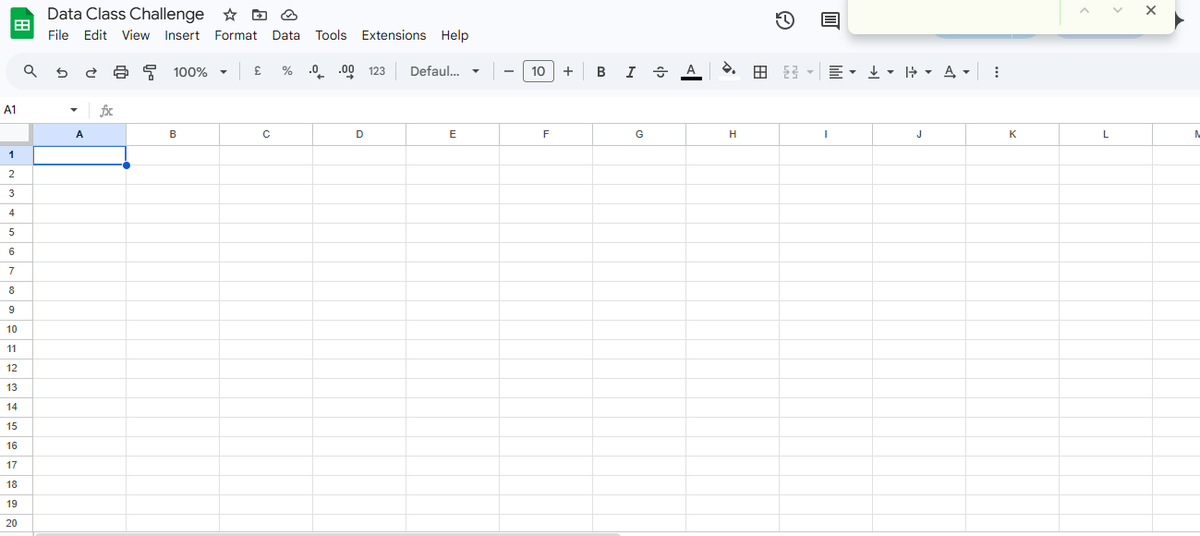The image size is (1200, 536).
Task: Open the name box dropdown arrow
Action: (74, 110)
